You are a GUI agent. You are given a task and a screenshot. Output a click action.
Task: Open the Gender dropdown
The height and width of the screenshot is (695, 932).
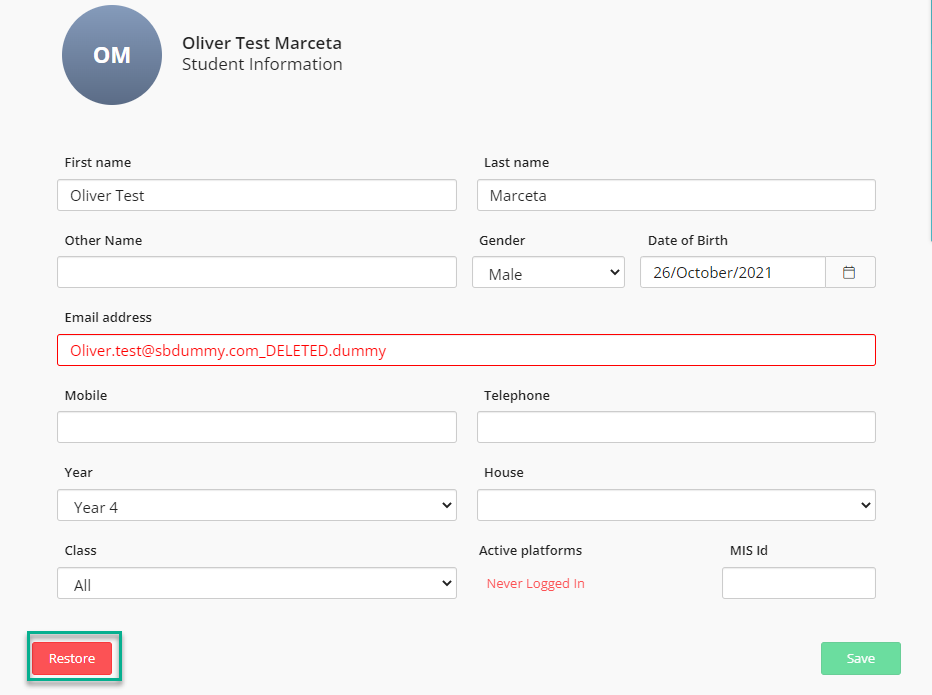[x=548, y=272]
